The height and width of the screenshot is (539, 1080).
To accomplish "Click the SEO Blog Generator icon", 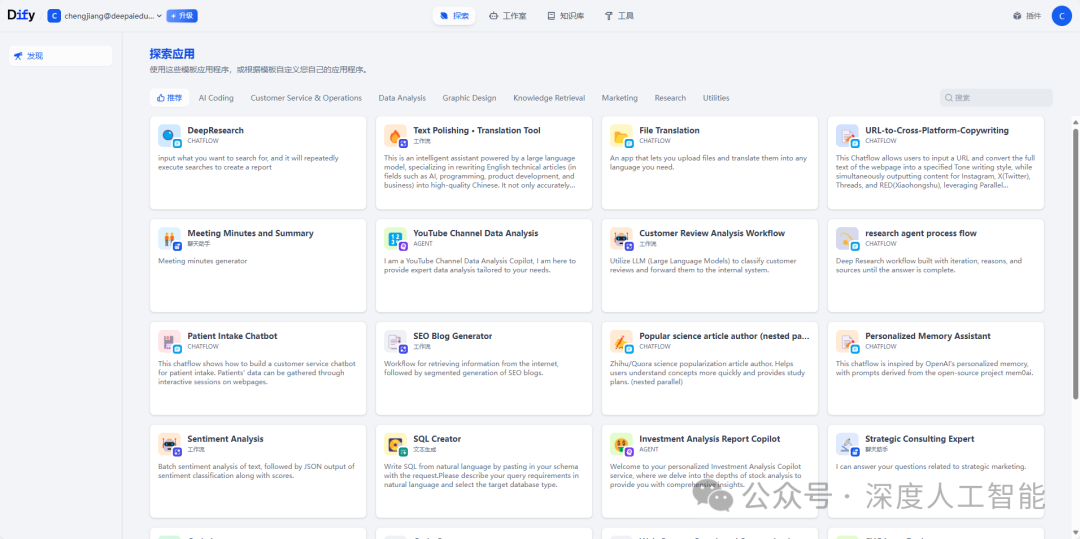I will (395, 341).
